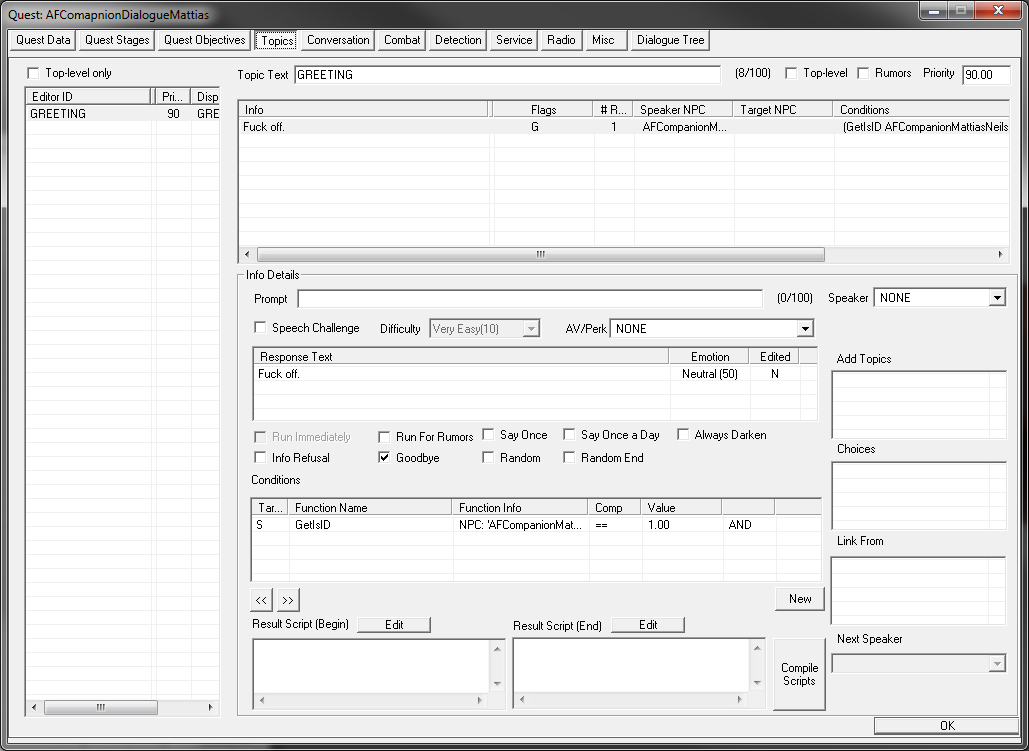Tick the Top-level checkbox beside Topic Text
Screen dimensions: 1029x751
point(791,73)
